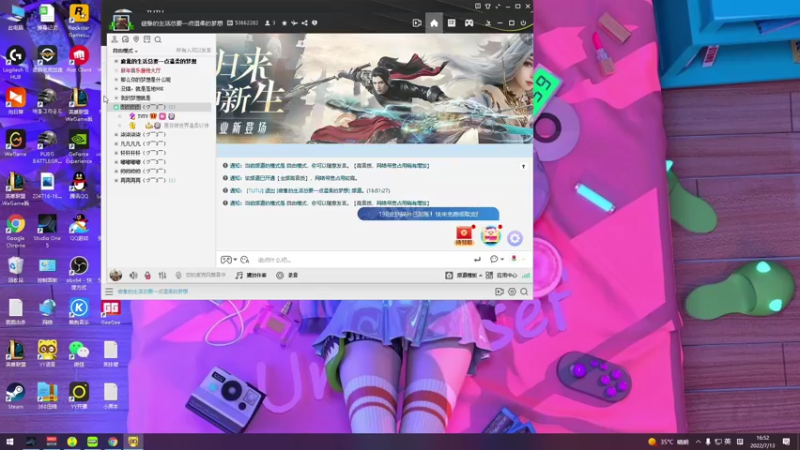Viewport: 800px width, 450px height.
Task: Click the blue promotional banner button in chat
Action: [428, 214]
